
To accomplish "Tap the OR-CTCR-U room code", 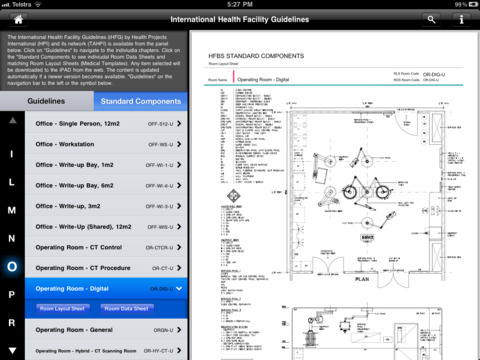I will pyautogui.click(x=159, y=248).
